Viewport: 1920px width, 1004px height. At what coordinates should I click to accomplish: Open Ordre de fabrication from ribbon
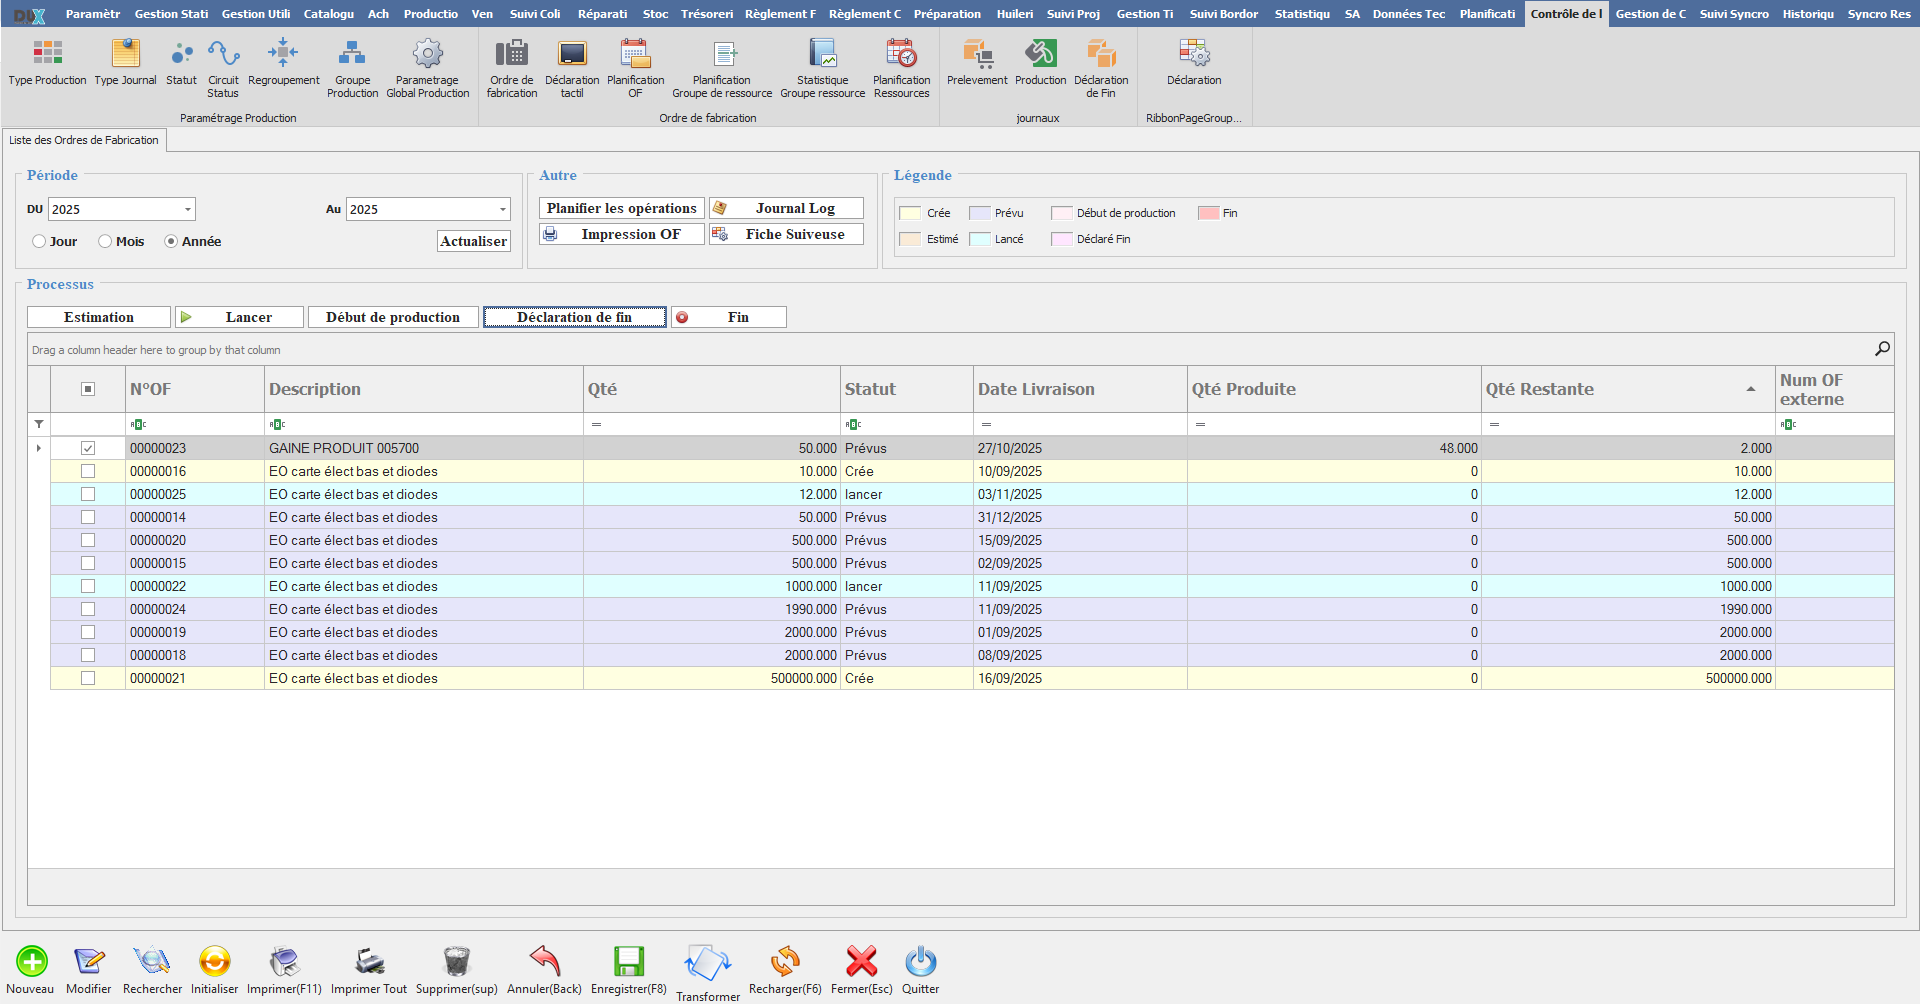(x=511, y=54)
